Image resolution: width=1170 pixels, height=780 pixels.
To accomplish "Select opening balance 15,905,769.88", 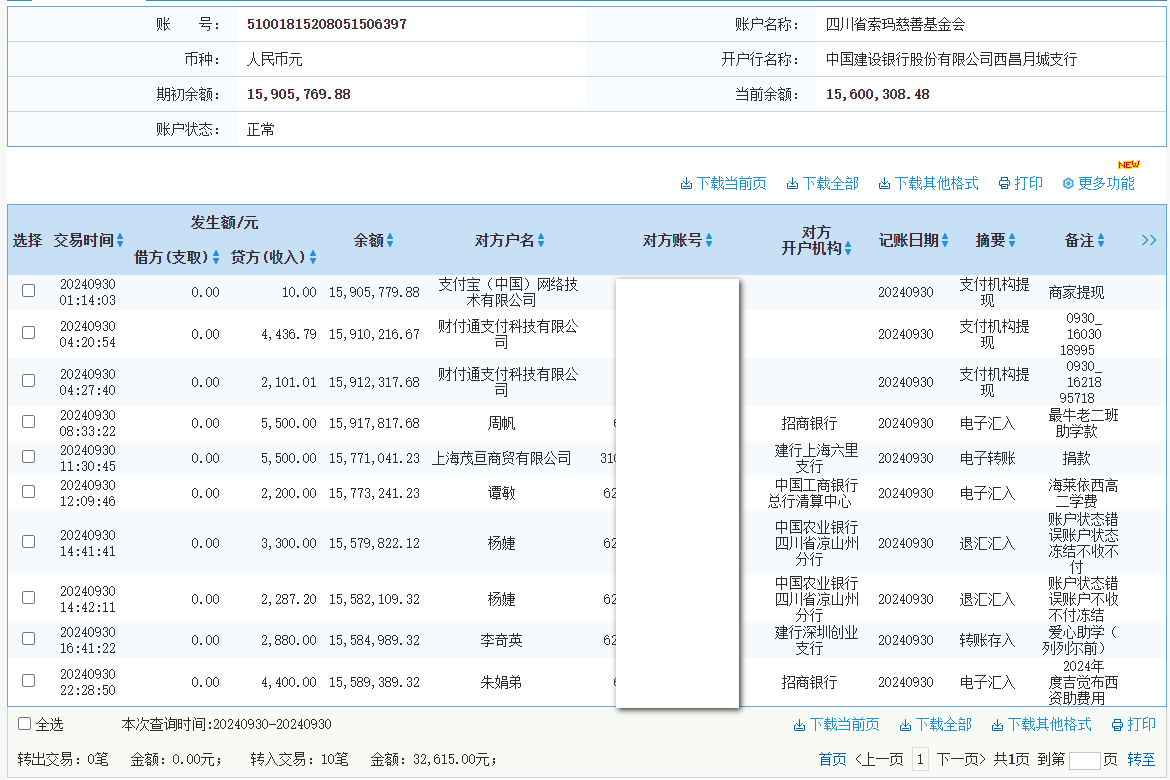I will pos(298,95).
